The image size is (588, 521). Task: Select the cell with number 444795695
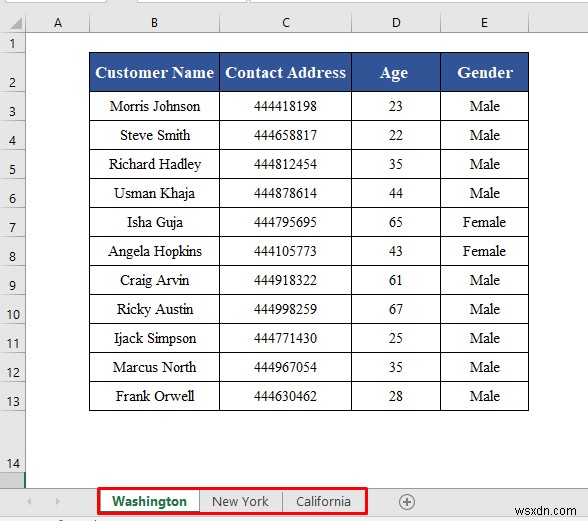pos(285,222)
